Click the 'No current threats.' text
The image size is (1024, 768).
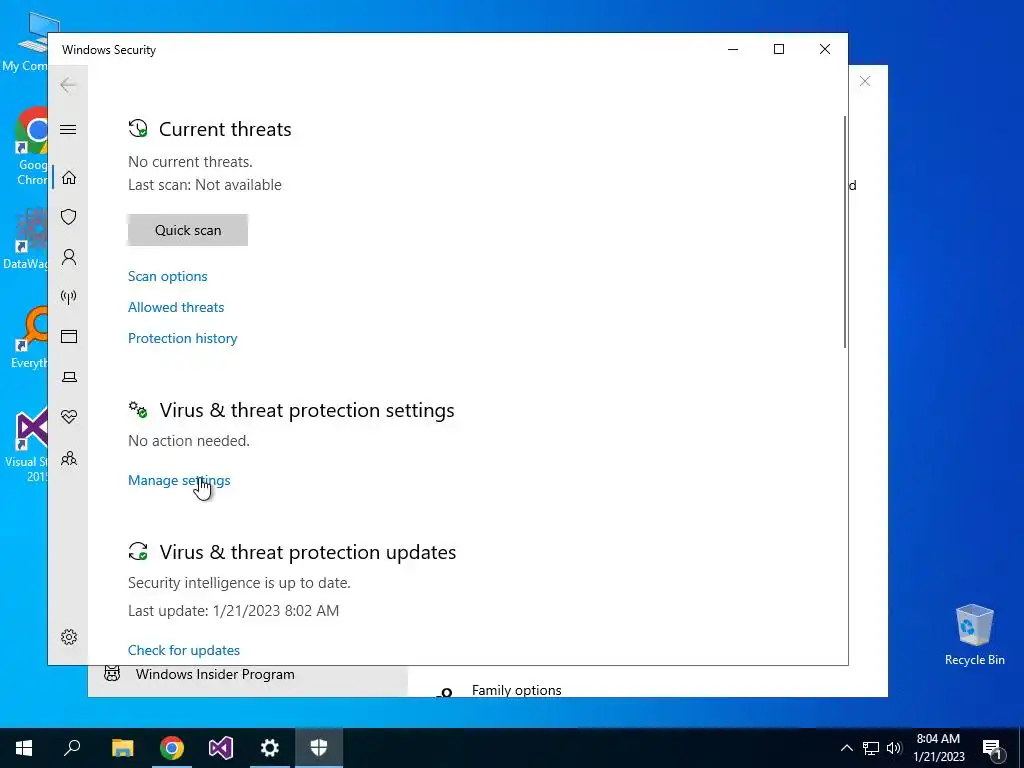tap(190, 162)
